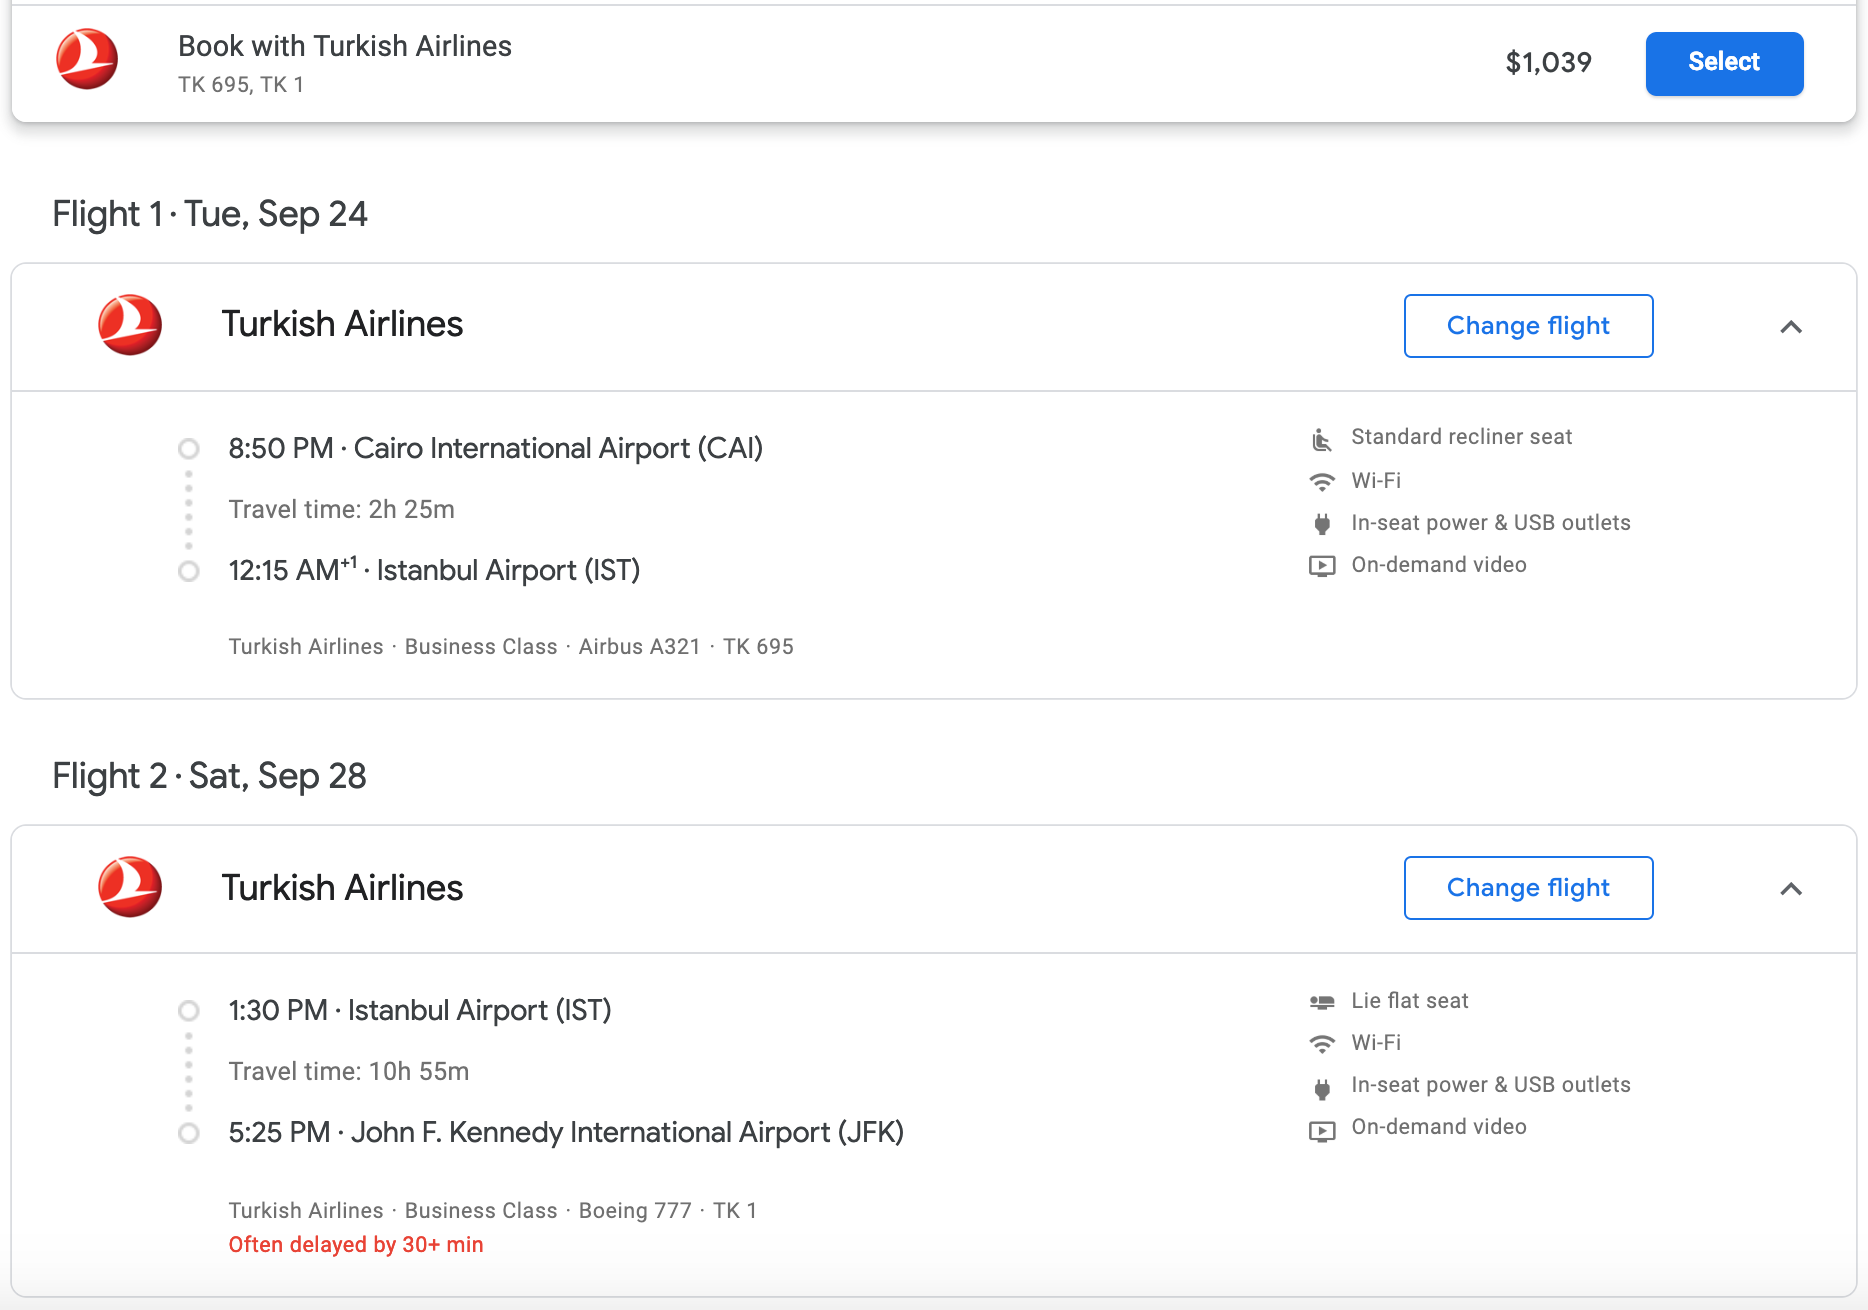The height and width of the screenshot is (1310, 1868).
Task: Click the JFK arrival circle marker
Action: pos(189,1133)
